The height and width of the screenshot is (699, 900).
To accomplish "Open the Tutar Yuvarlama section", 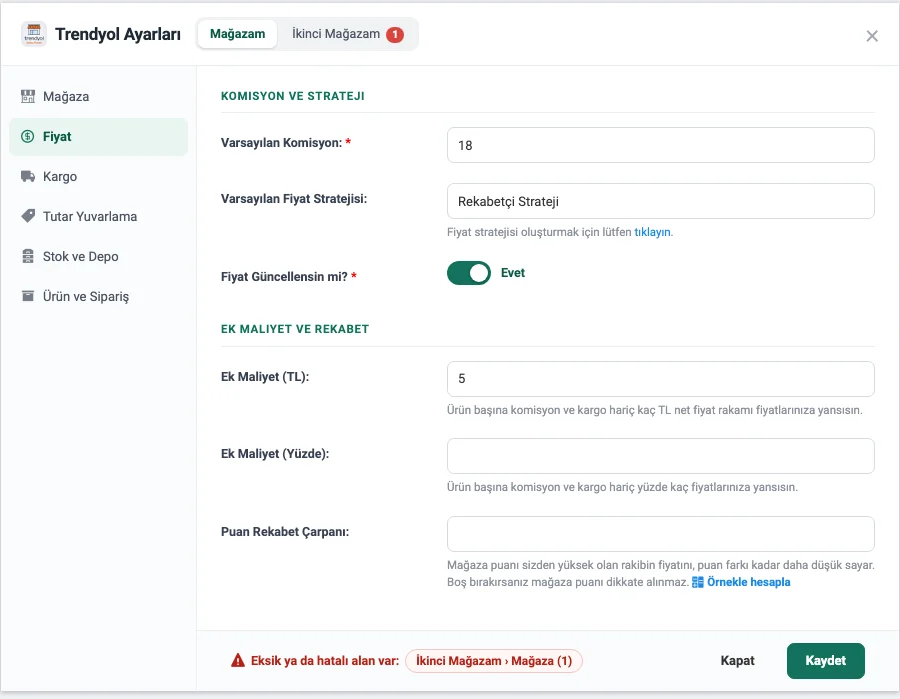I will click(99, 216).
